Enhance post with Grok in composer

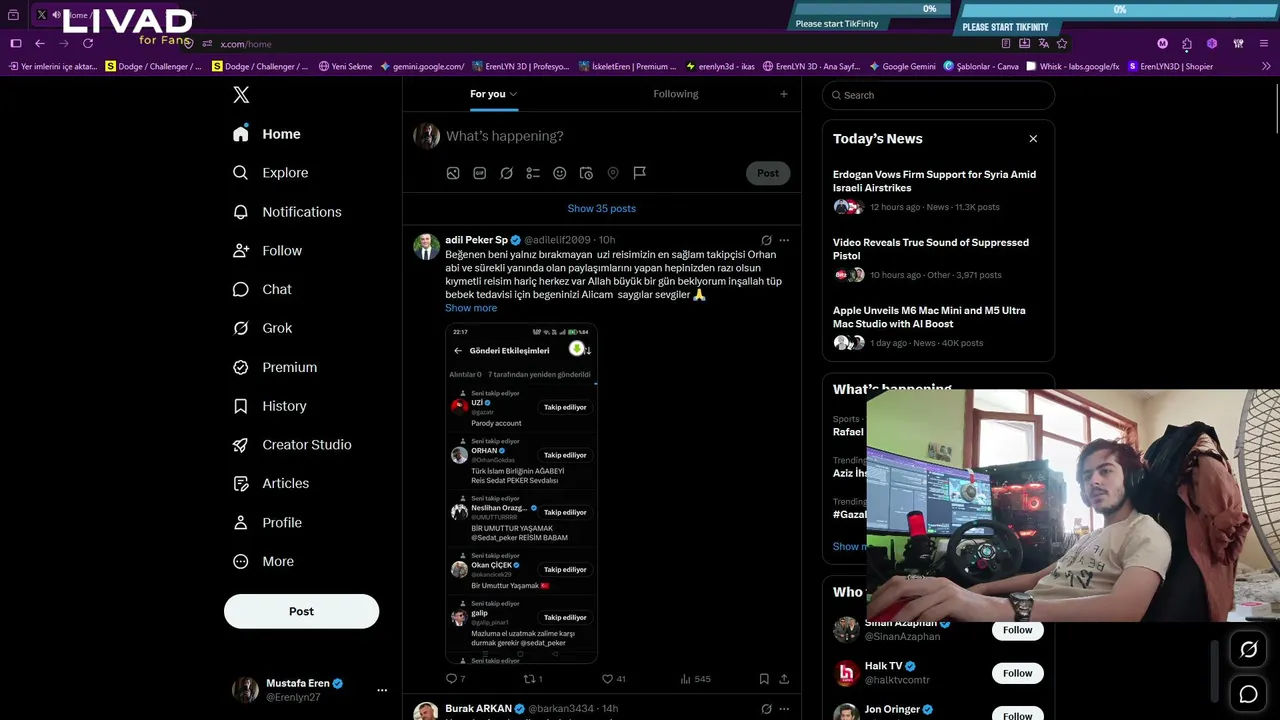[507, 173]
